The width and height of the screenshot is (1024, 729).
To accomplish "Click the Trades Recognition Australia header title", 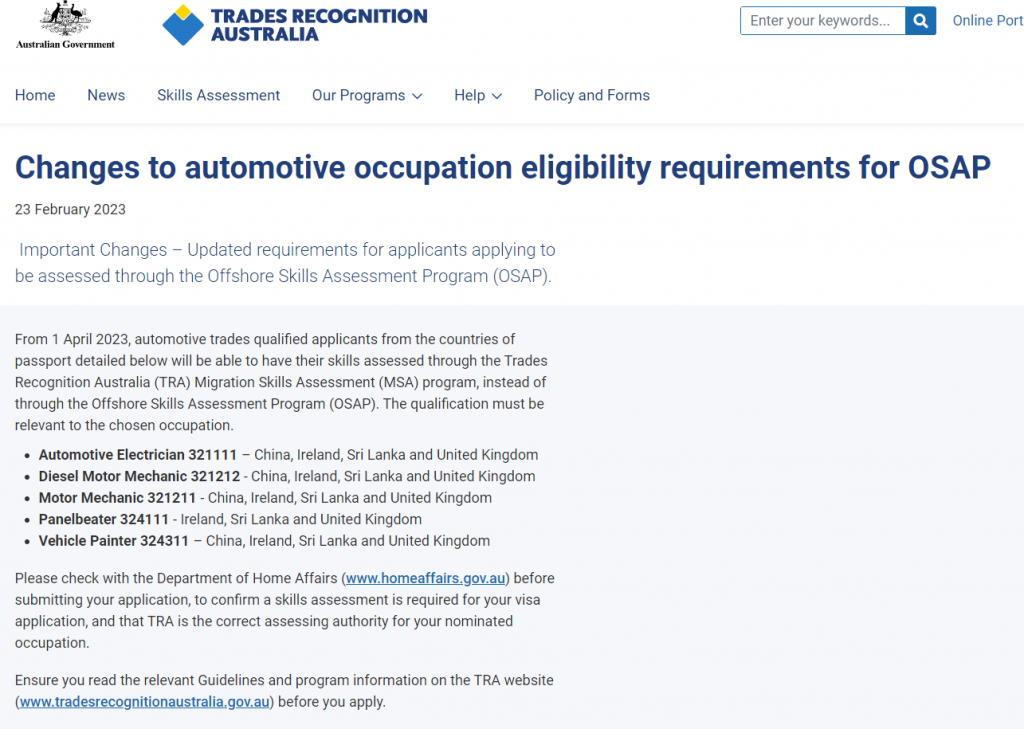I will click(318, 25).
